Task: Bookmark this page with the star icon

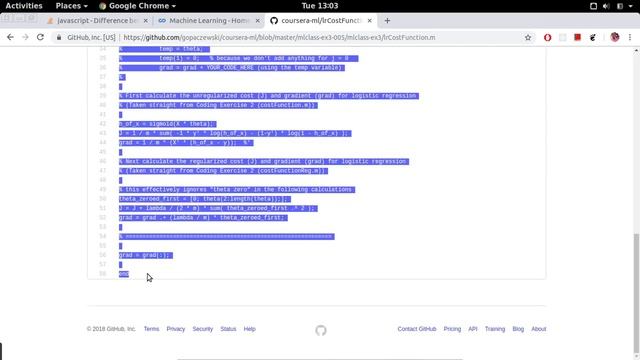Action: [x=528, y=38]
